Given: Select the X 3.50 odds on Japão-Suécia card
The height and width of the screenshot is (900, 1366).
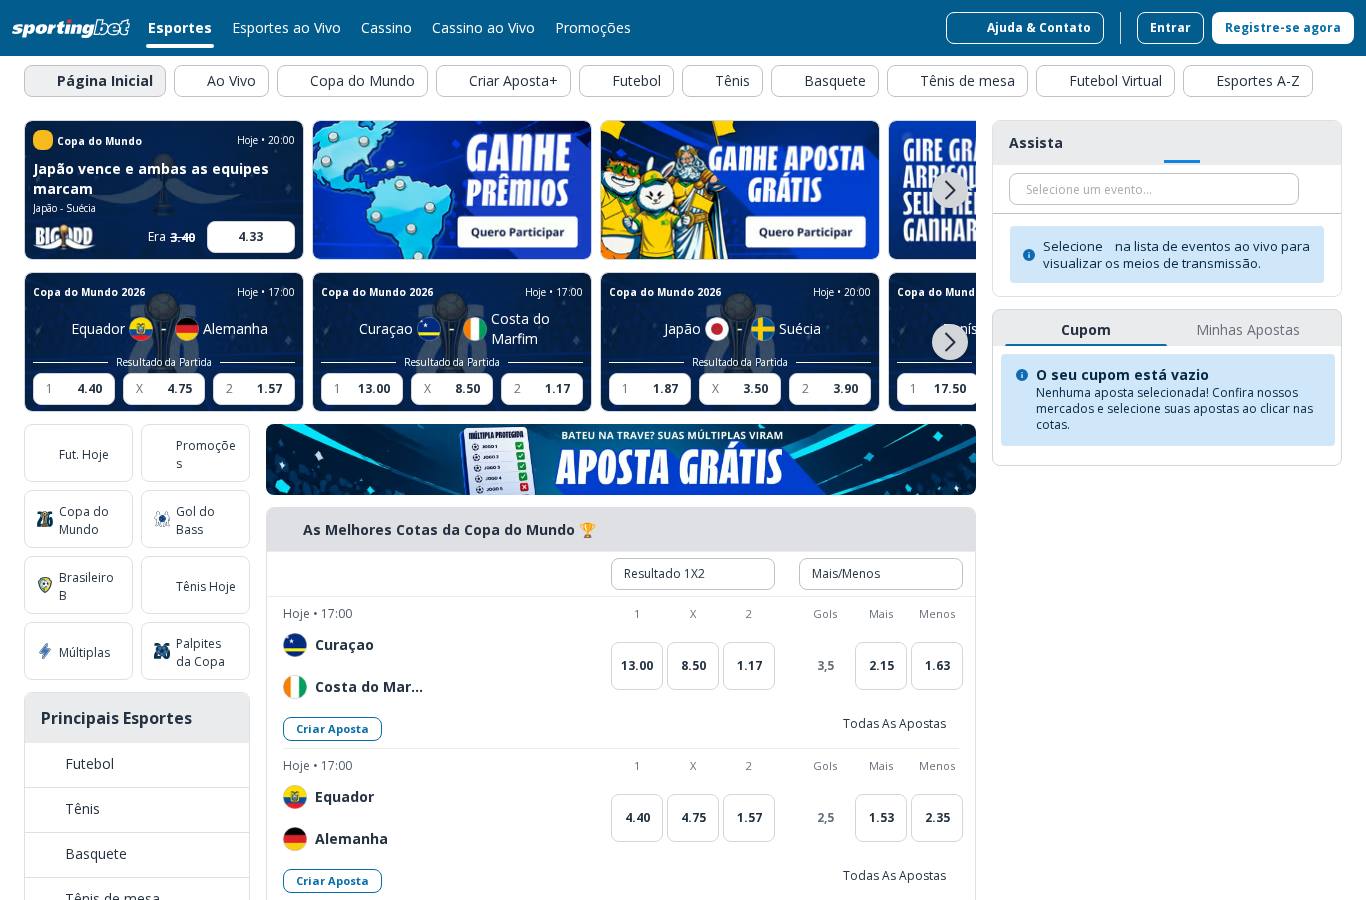Looking at the screenshot, I should point(740,389).
